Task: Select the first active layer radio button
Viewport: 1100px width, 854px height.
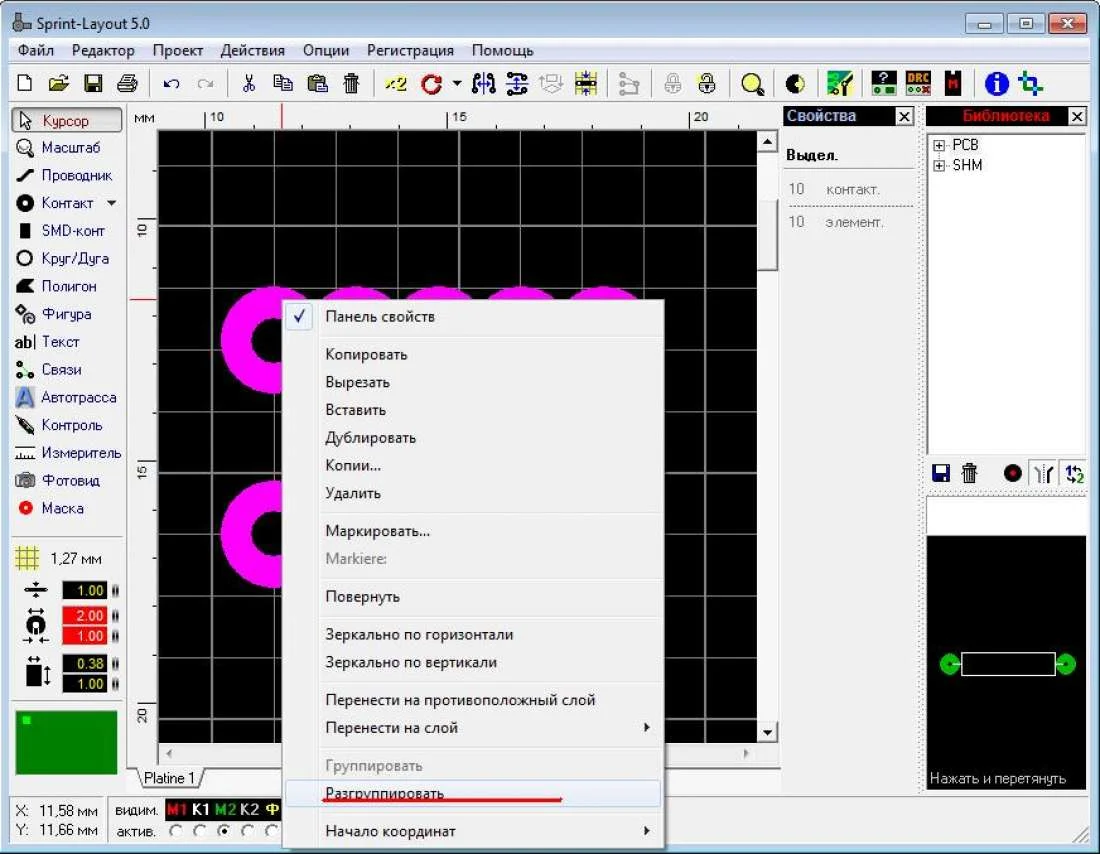Action: (x=176, y=831)
